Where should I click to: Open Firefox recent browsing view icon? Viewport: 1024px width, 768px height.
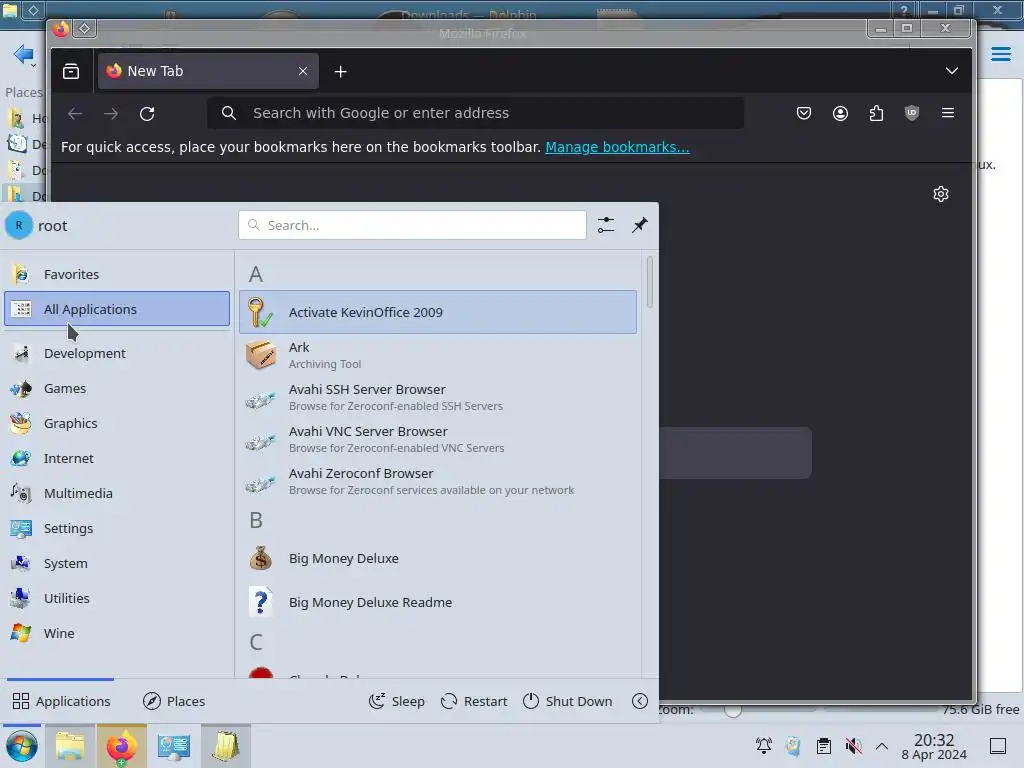71,71
